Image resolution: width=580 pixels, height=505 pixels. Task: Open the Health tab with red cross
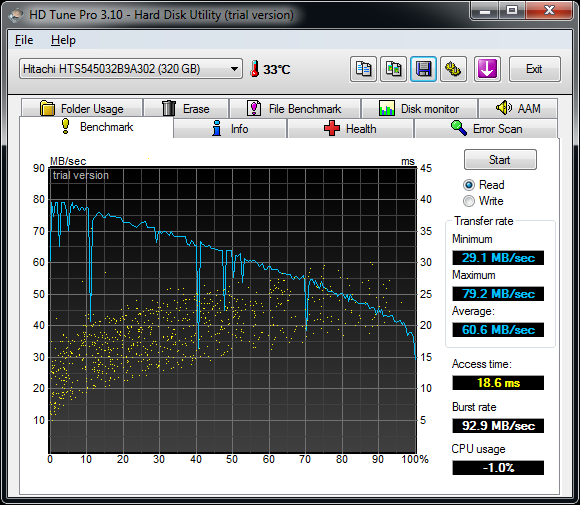350,129
